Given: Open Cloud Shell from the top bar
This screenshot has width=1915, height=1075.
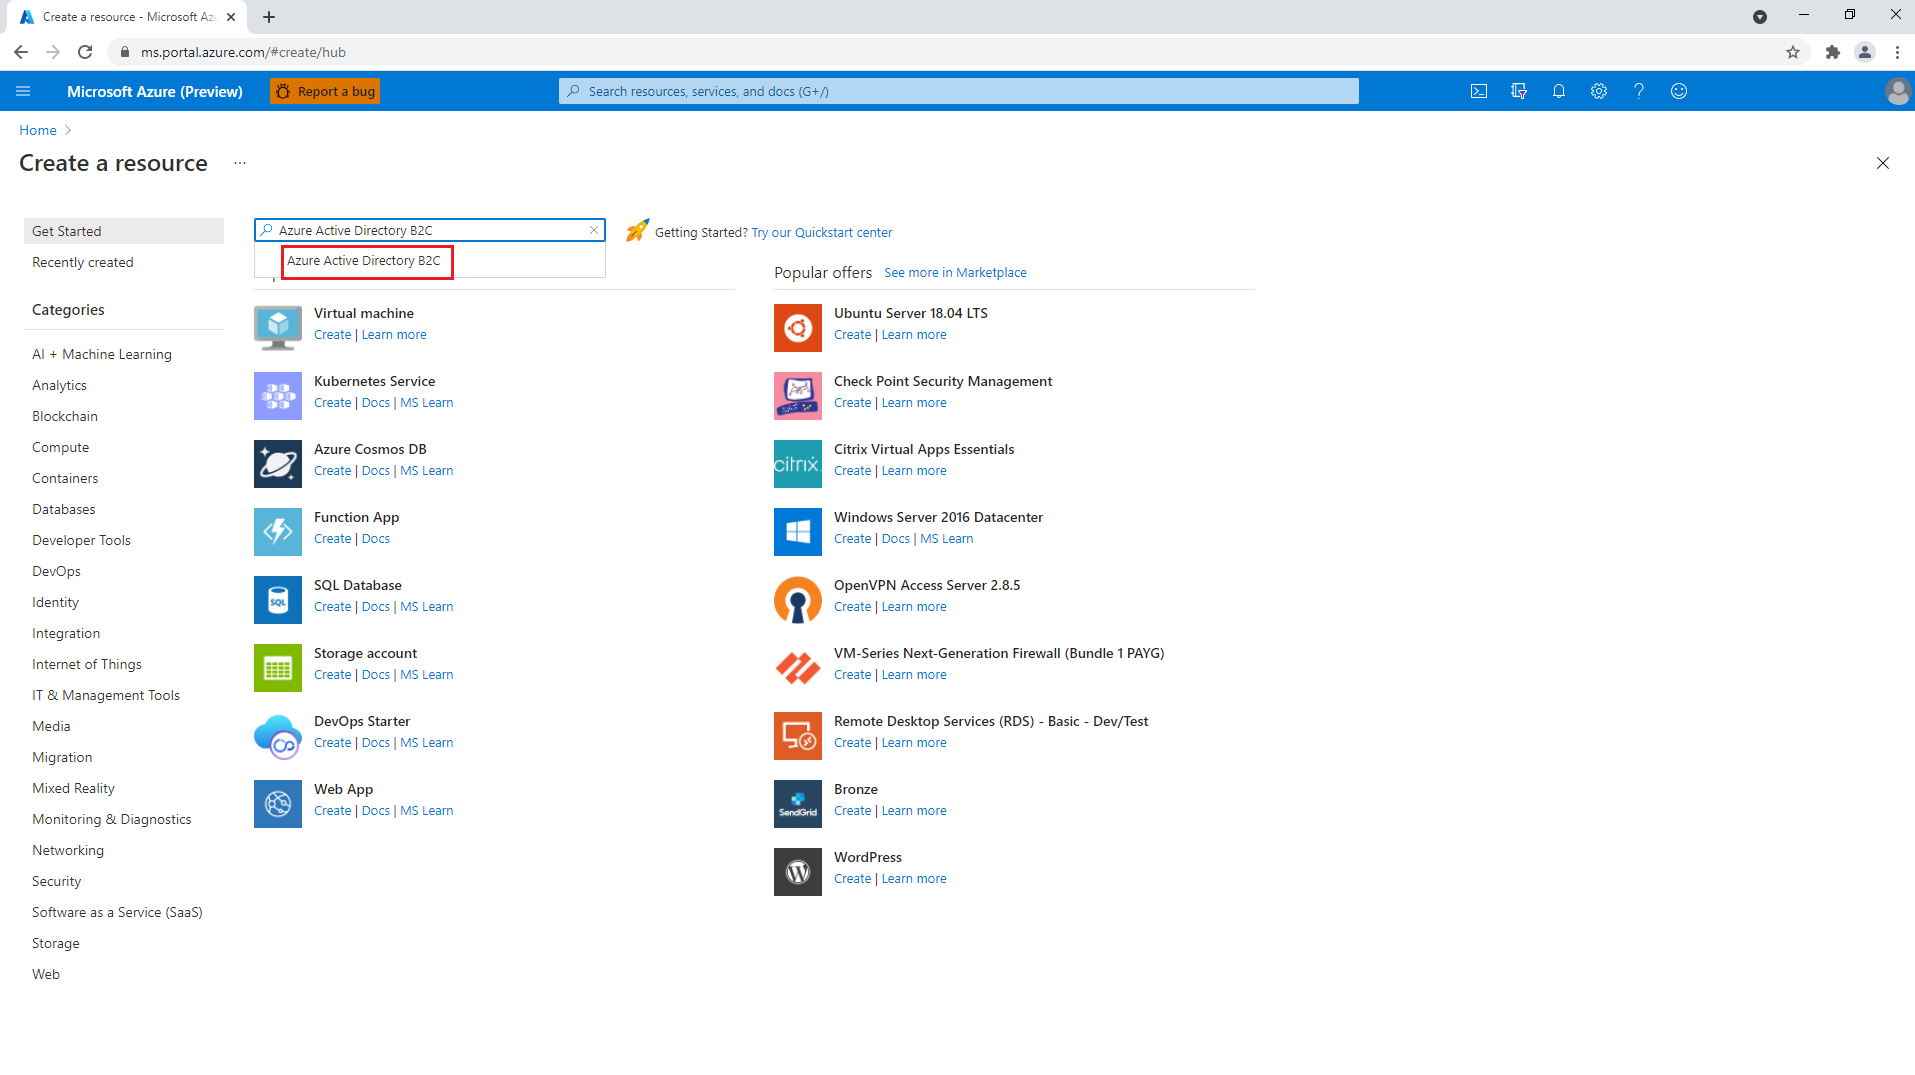Looking at the screenshot, I should click(1479, 90).
